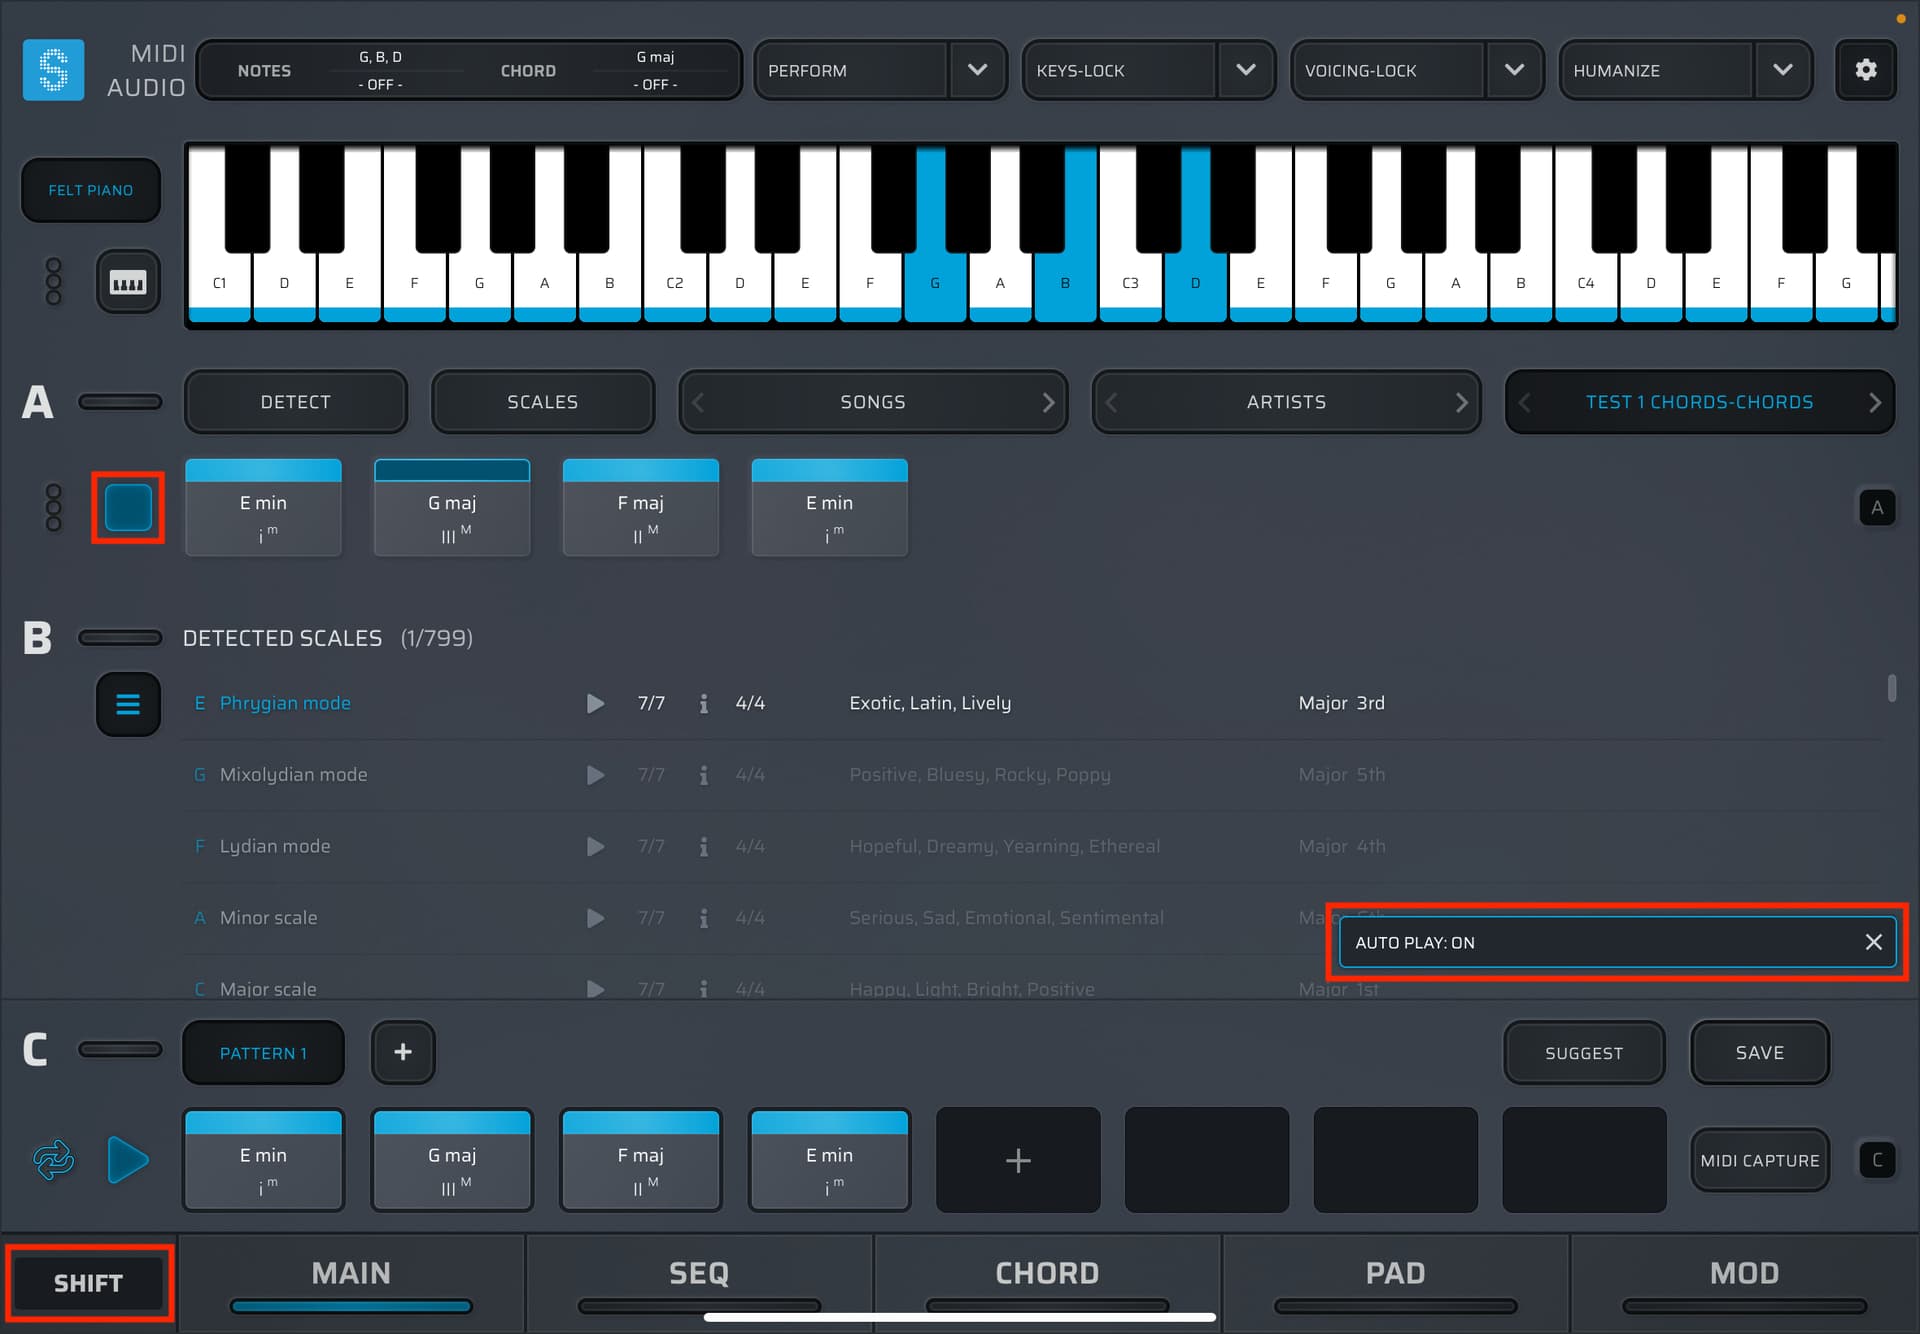Viewport: 1920px width, 1334px height.
Task: Click the SUGGEST button
Action: pos(1584,1052)
